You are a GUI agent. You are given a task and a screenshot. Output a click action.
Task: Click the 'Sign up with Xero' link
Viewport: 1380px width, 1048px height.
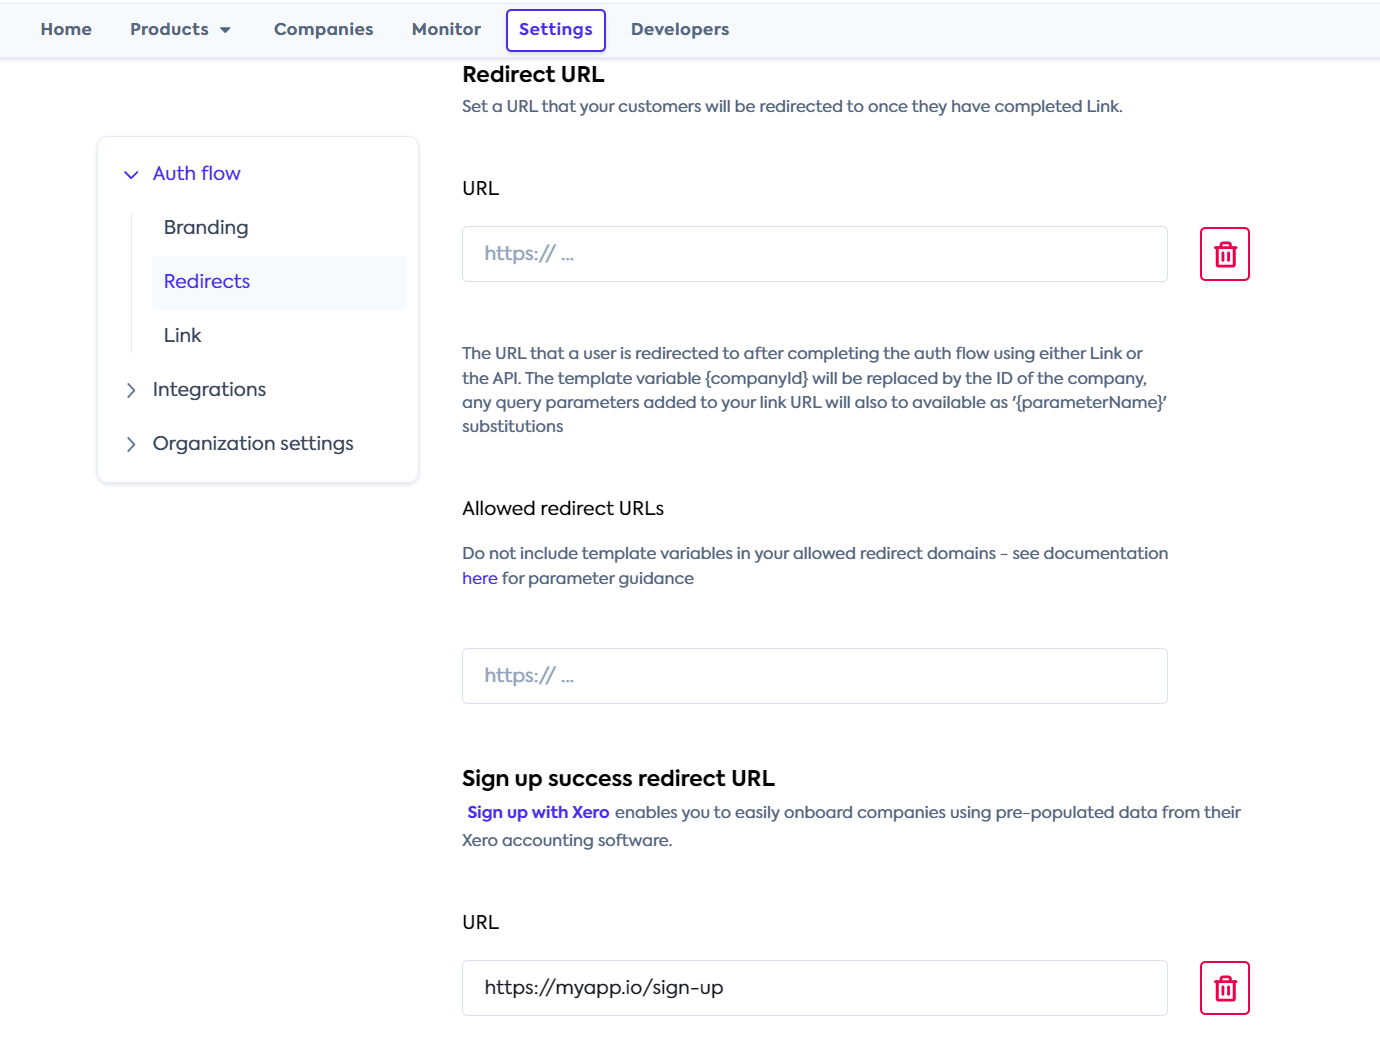point(538,812)
